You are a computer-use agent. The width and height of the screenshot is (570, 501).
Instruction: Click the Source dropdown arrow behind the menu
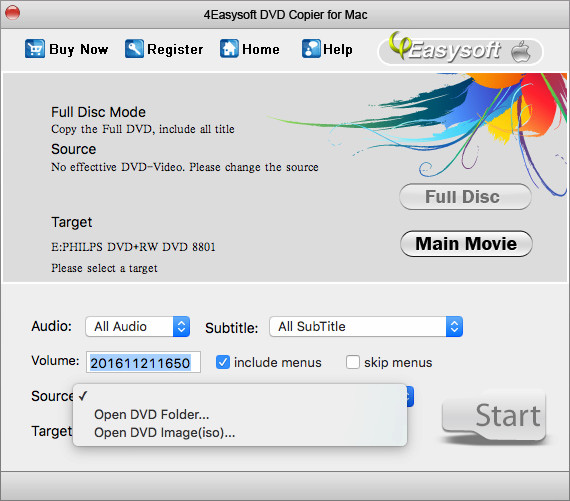tap(410, 396)
